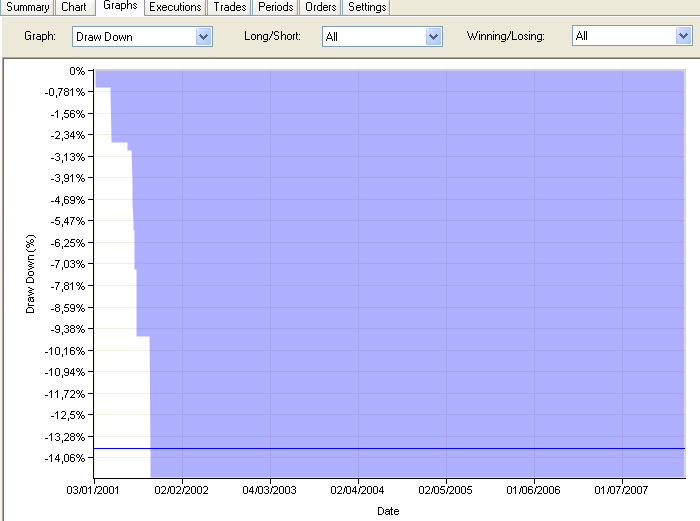Go to the Executions tab

(x=175, y=7)
